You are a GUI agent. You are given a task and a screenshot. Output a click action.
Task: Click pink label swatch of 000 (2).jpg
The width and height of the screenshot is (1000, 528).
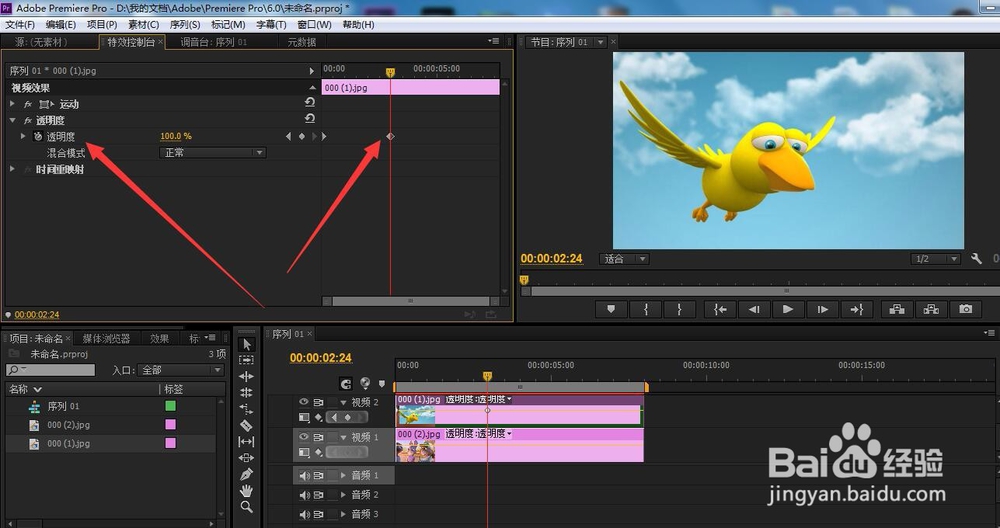pyautogui.click(x=170, y=424)
